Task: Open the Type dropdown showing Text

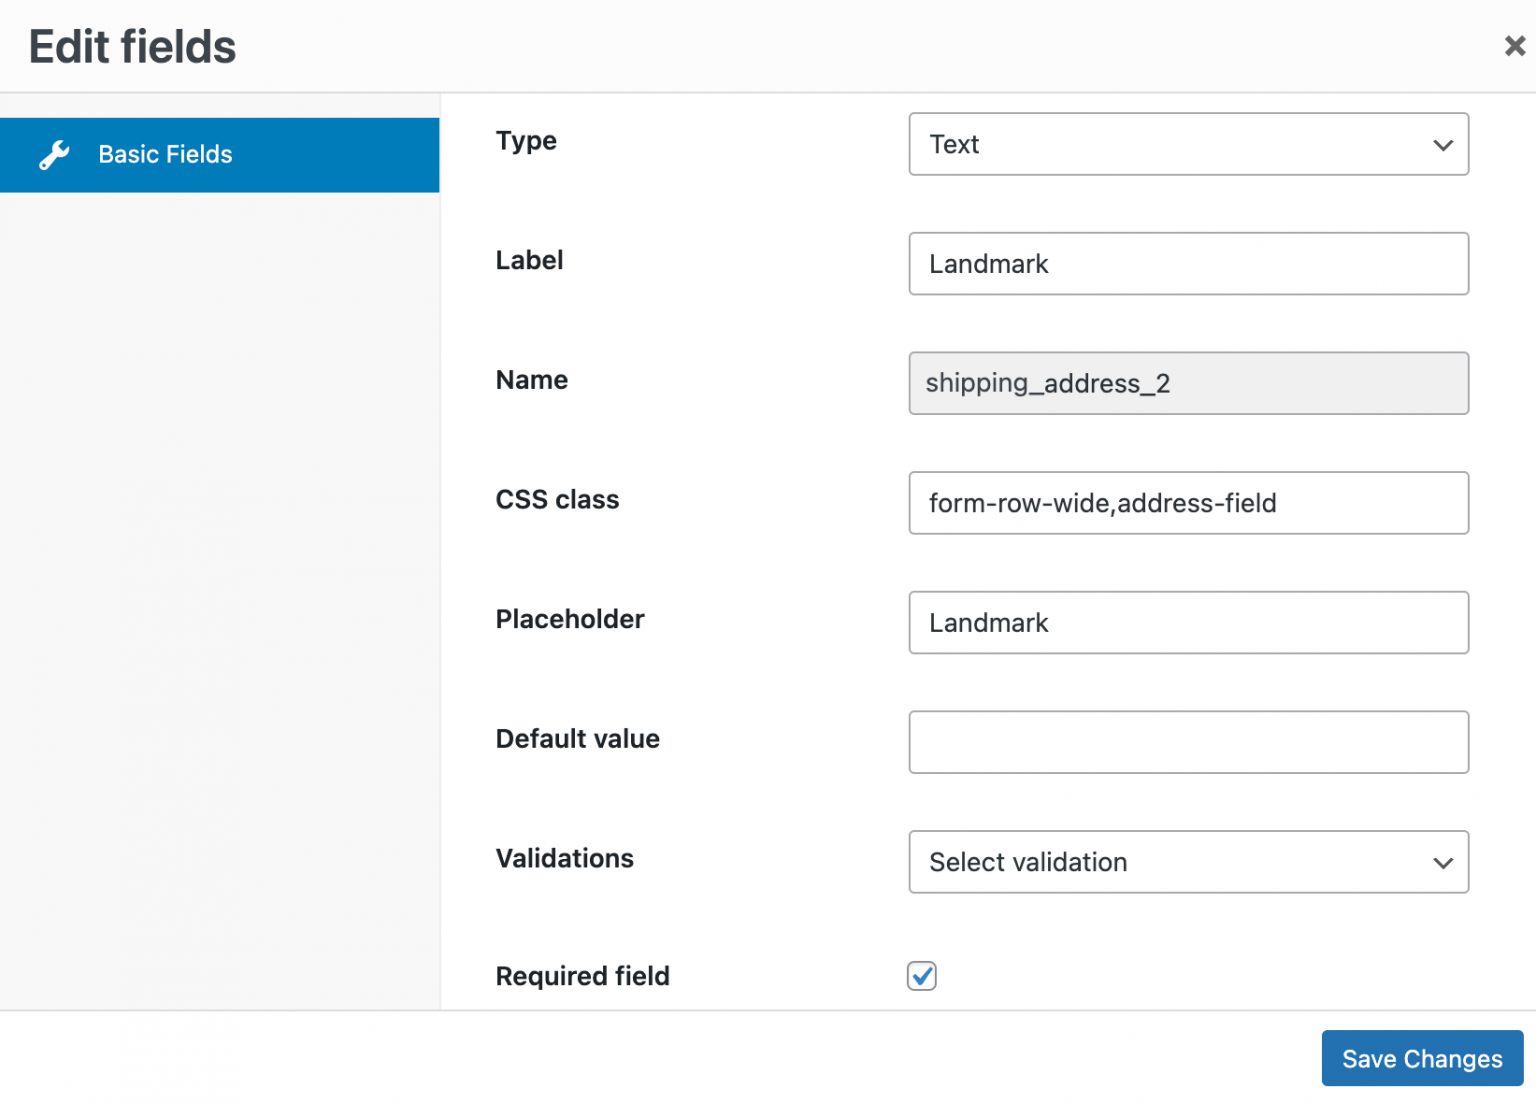Action: [1188, 144]
